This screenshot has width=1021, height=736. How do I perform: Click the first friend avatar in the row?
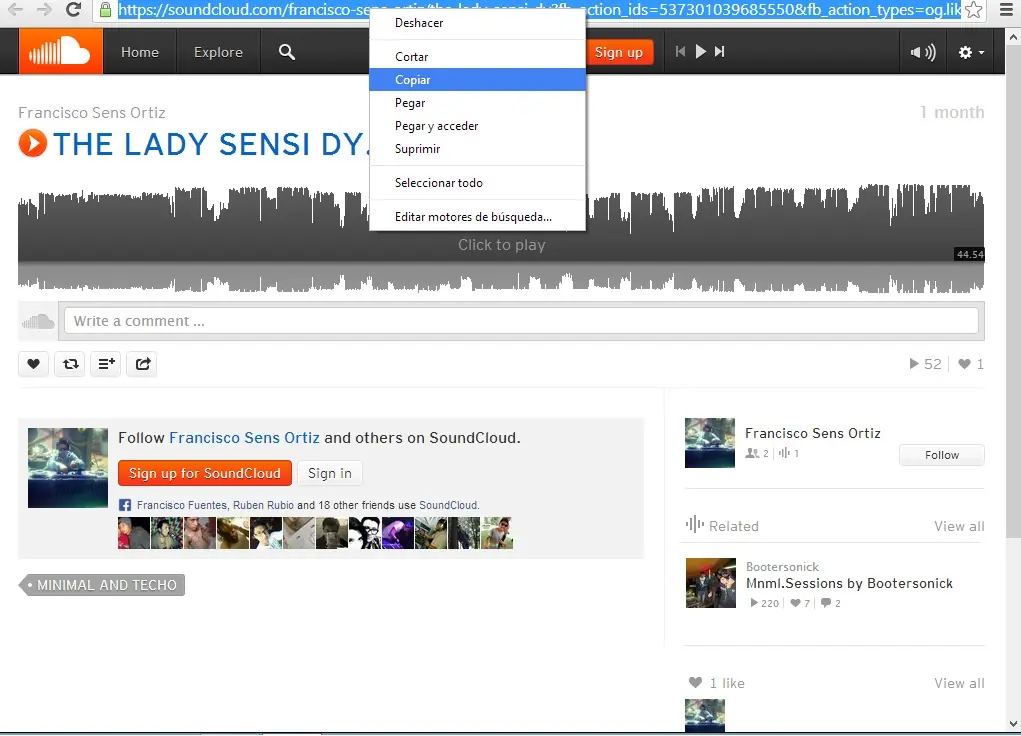coord(133,533)
